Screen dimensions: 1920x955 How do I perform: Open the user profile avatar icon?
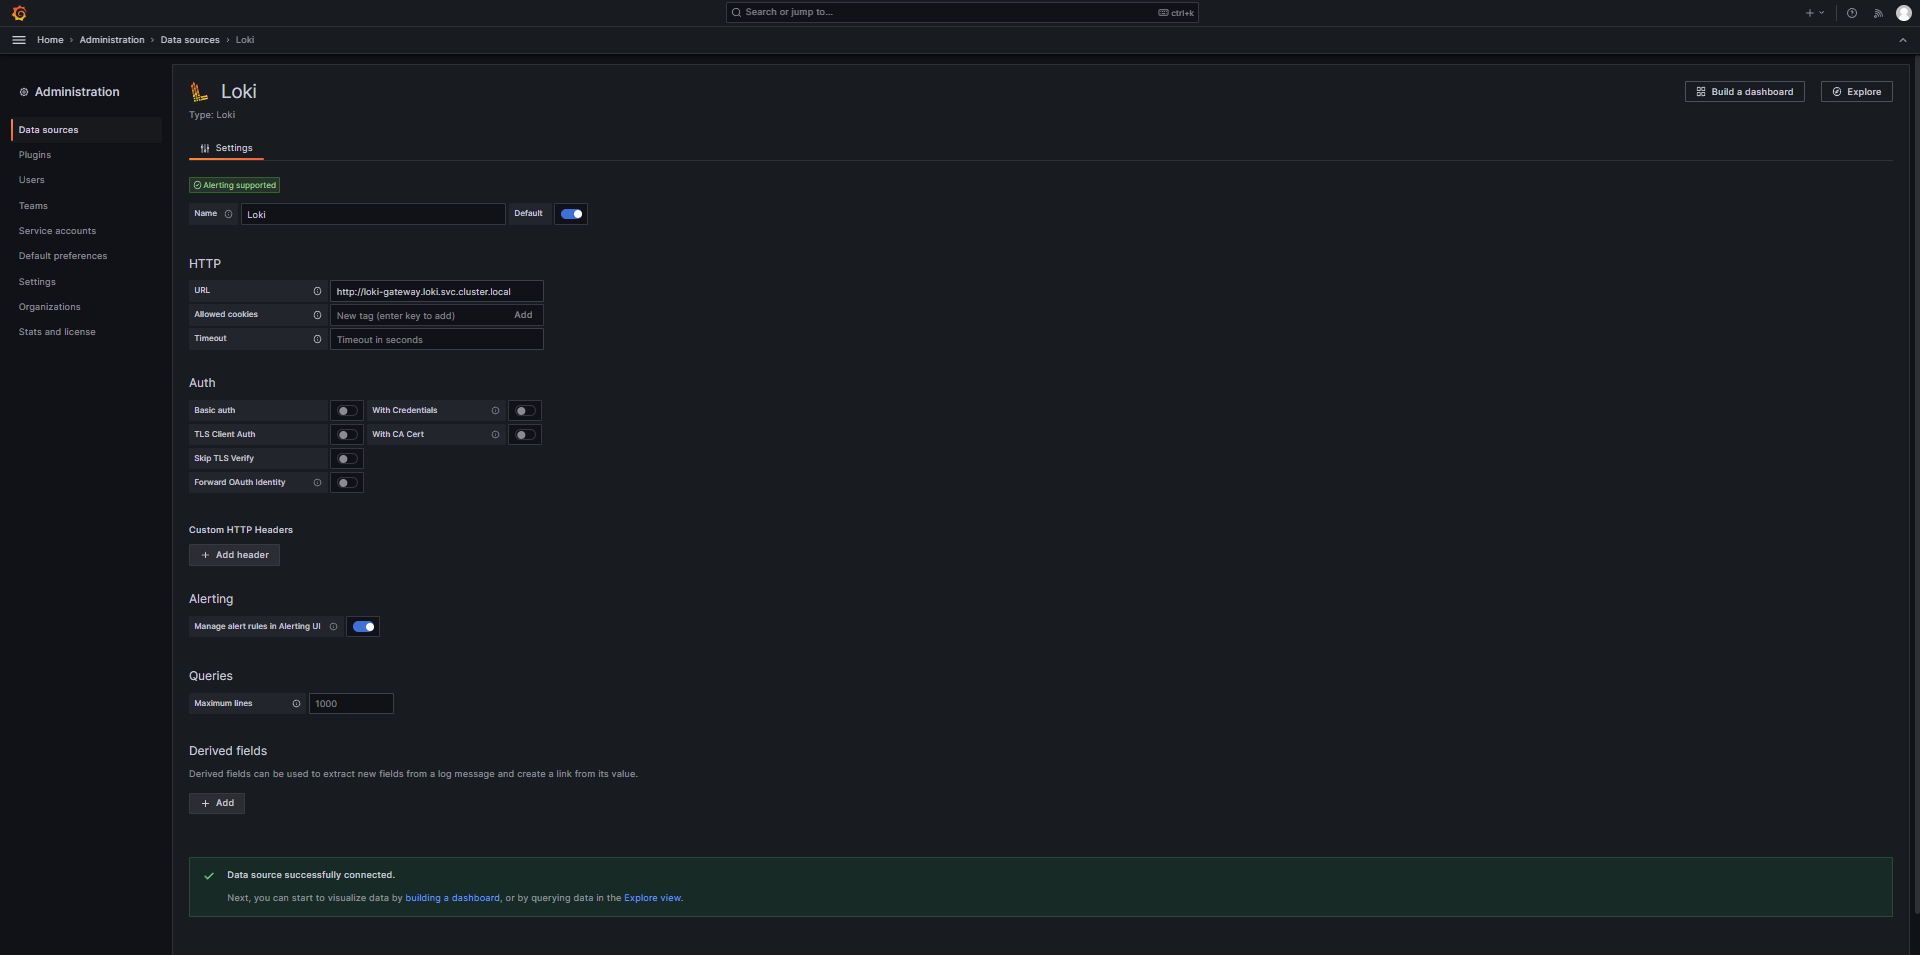coord(1905,13)
